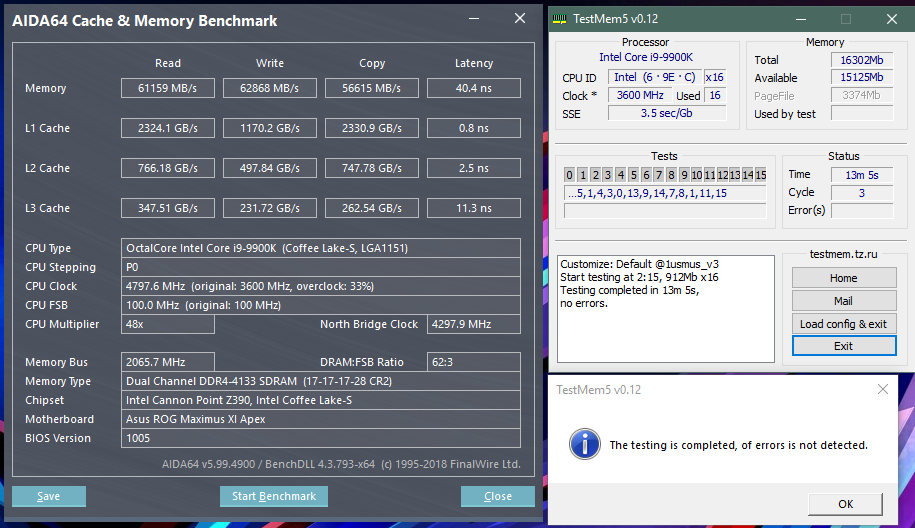Save the AIDA64 benchmark results

[x=49, y=496]
